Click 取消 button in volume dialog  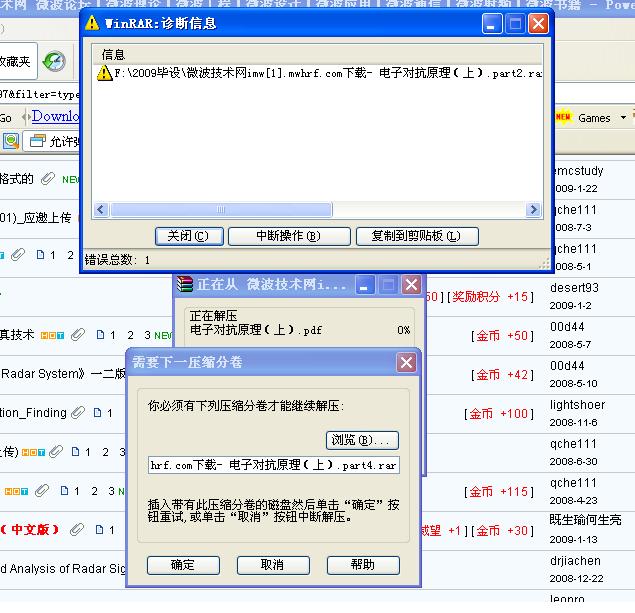click(x=273, y=565)
